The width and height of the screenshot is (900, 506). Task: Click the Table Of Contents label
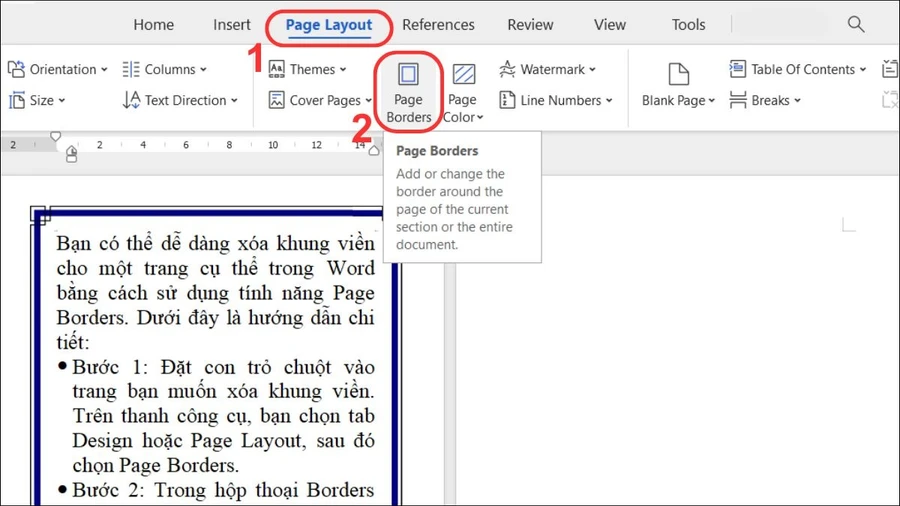coord(803,69)
